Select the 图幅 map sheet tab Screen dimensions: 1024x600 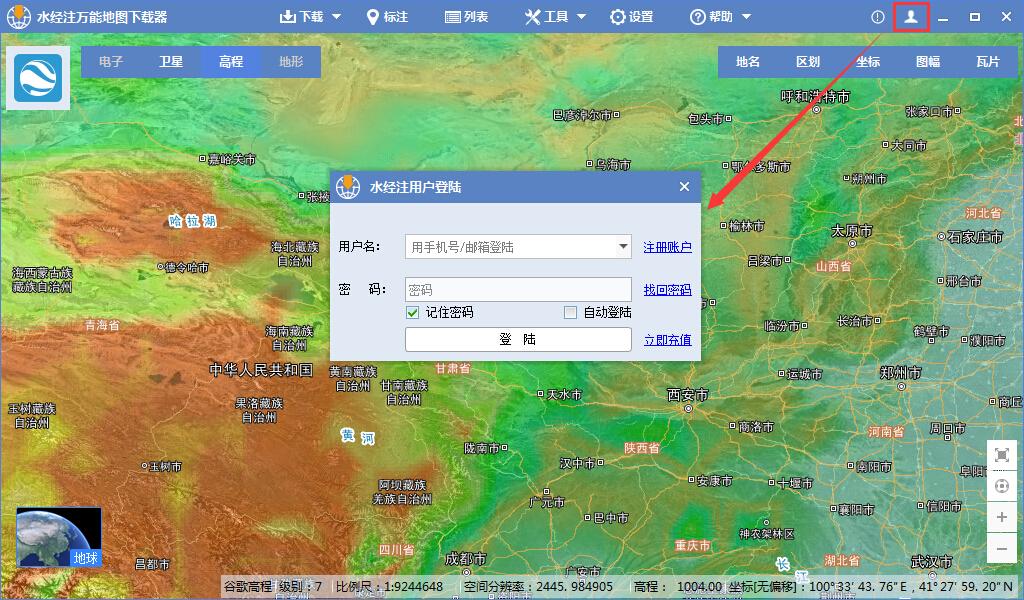click(928, 61)
